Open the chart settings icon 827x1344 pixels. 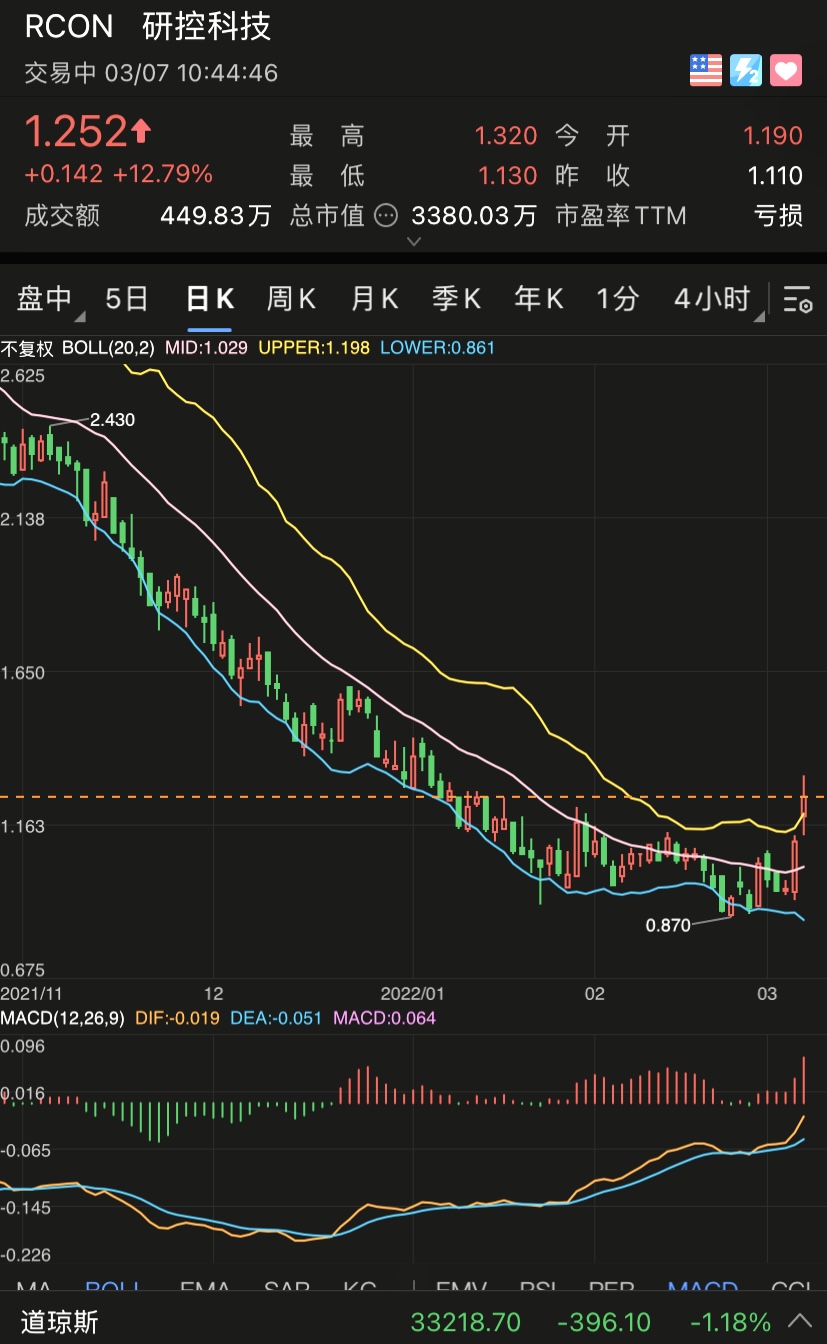(x=797, y=299)
